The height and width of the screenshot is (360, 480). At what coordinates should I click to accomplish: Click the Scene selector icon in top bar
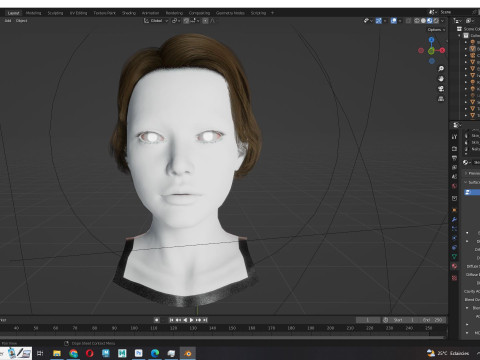tap(432, 12)
